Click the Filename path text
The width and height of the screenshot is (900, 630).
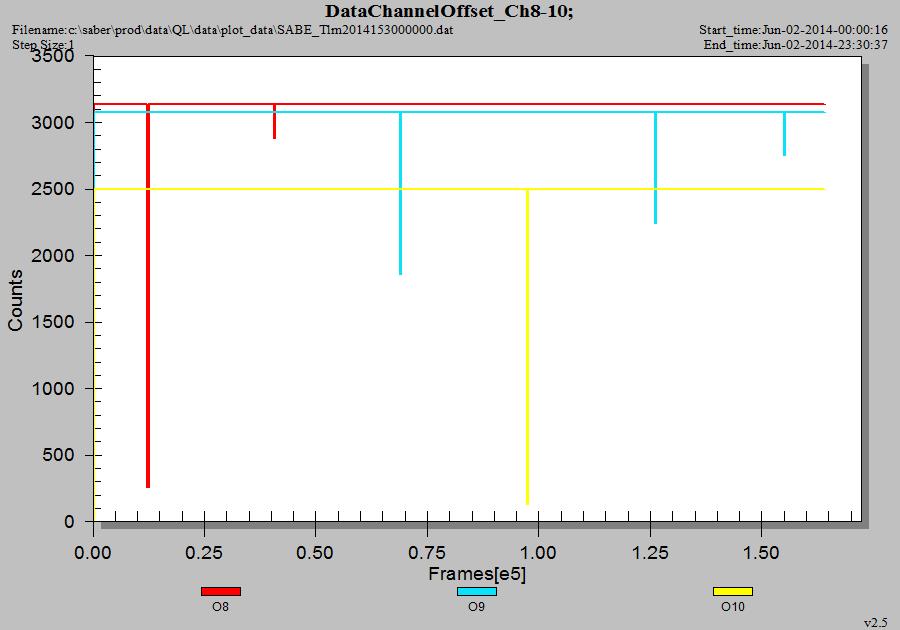(232, 30)
